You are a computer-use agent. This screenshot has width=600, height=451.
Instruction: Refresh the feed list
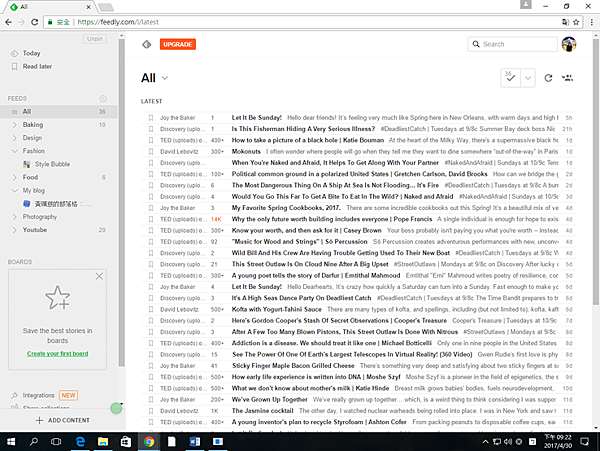(x=548, y=78)
